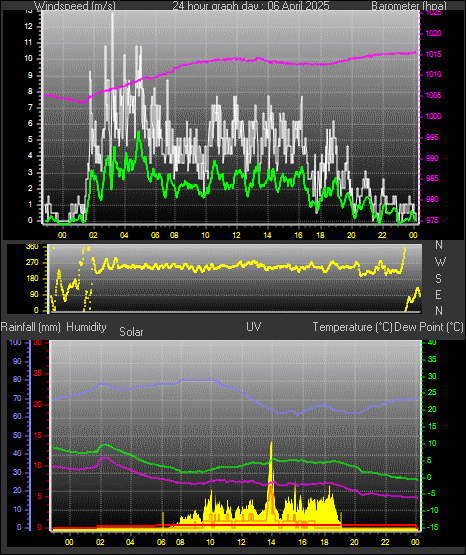The width and height of the screenshot is (466, 555).
Task: Click the "Solar" label
Action: pyautogui.click(x=131, y=332)
